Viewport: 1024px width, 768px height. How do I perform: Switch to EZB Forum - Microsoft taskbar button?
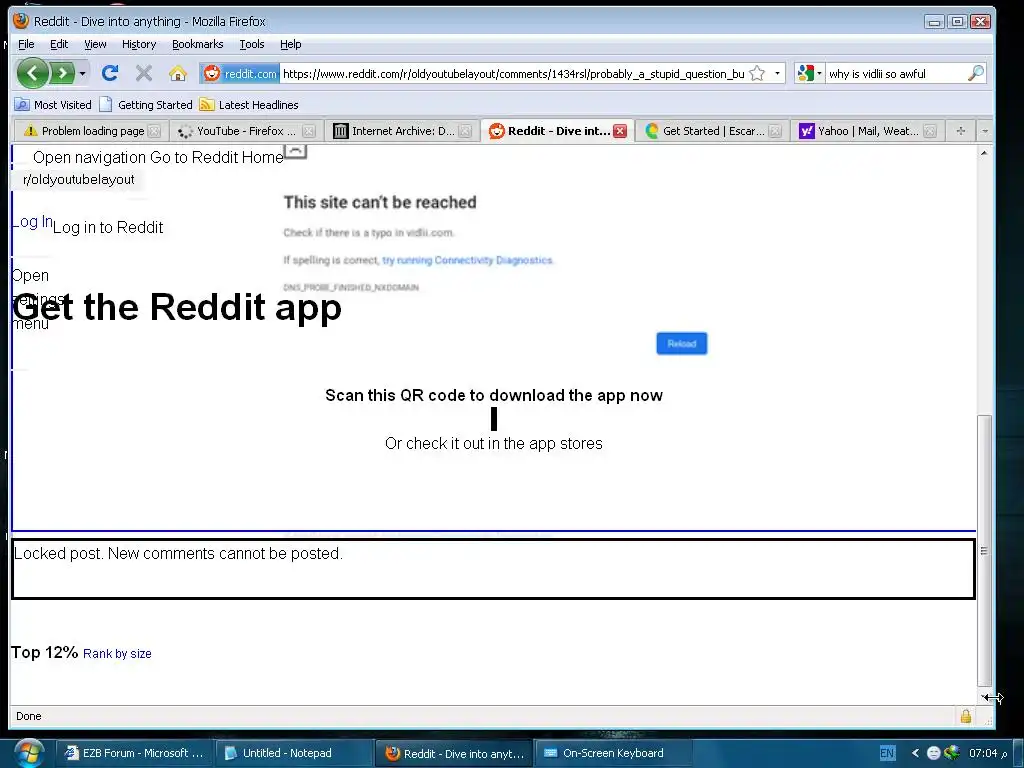(134, 753)
